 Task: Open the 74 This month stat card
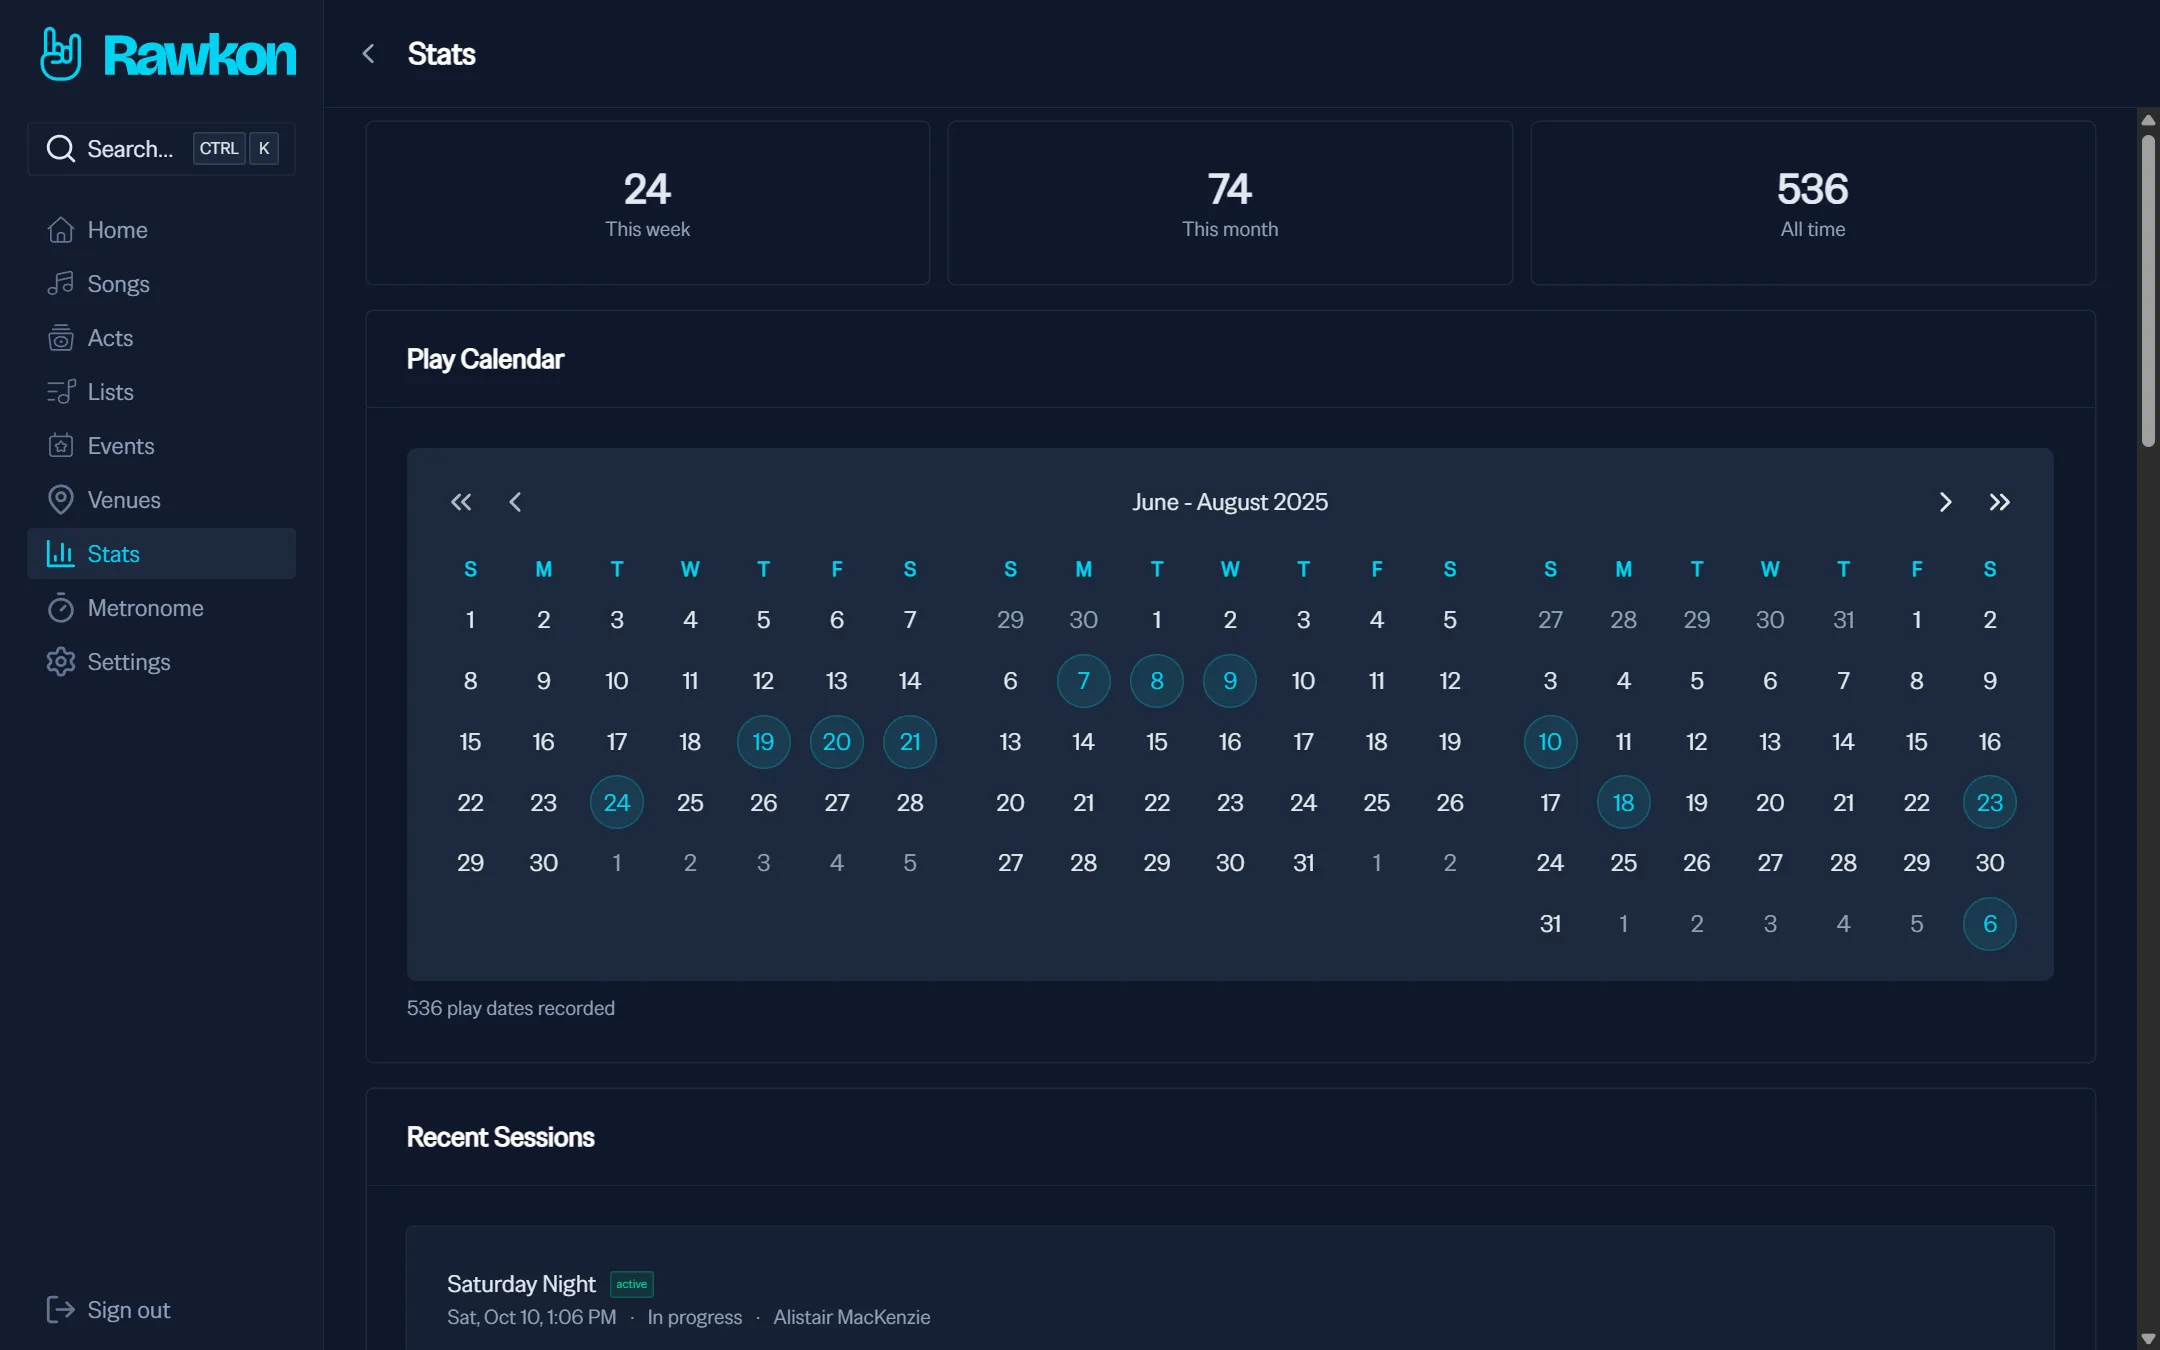[x=1230, y=203]
